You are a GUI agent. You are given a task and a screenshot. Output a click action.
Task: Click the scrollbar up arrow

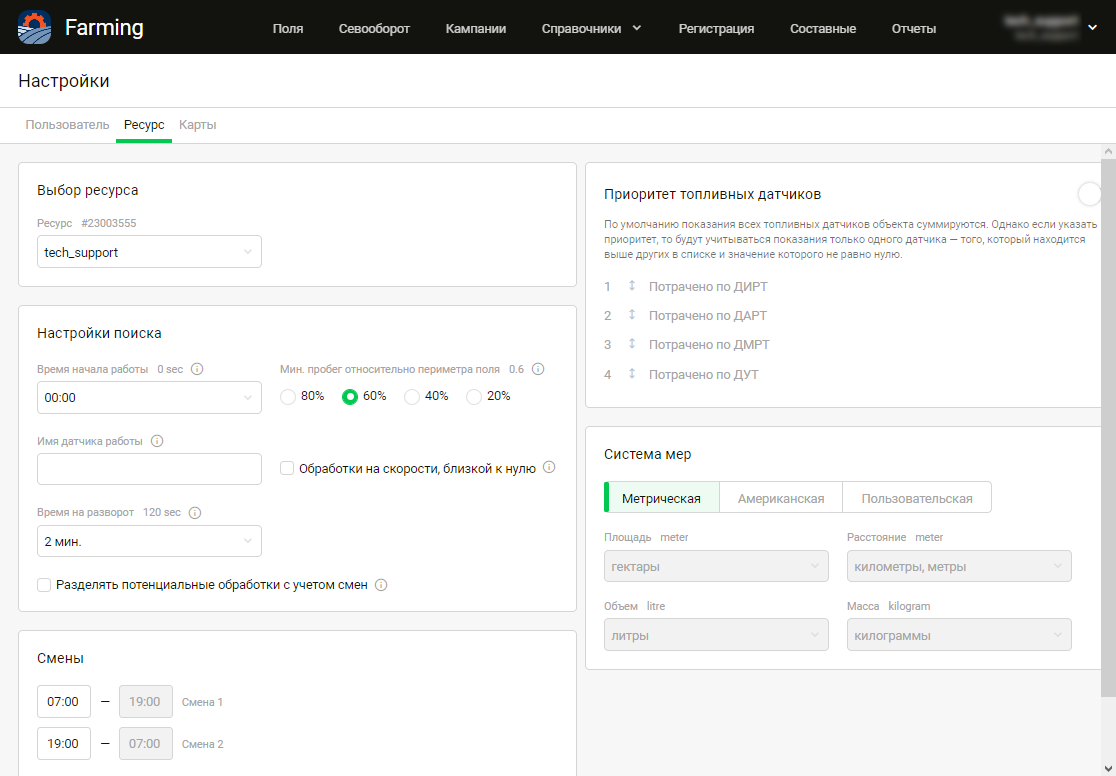point(1108,152)
